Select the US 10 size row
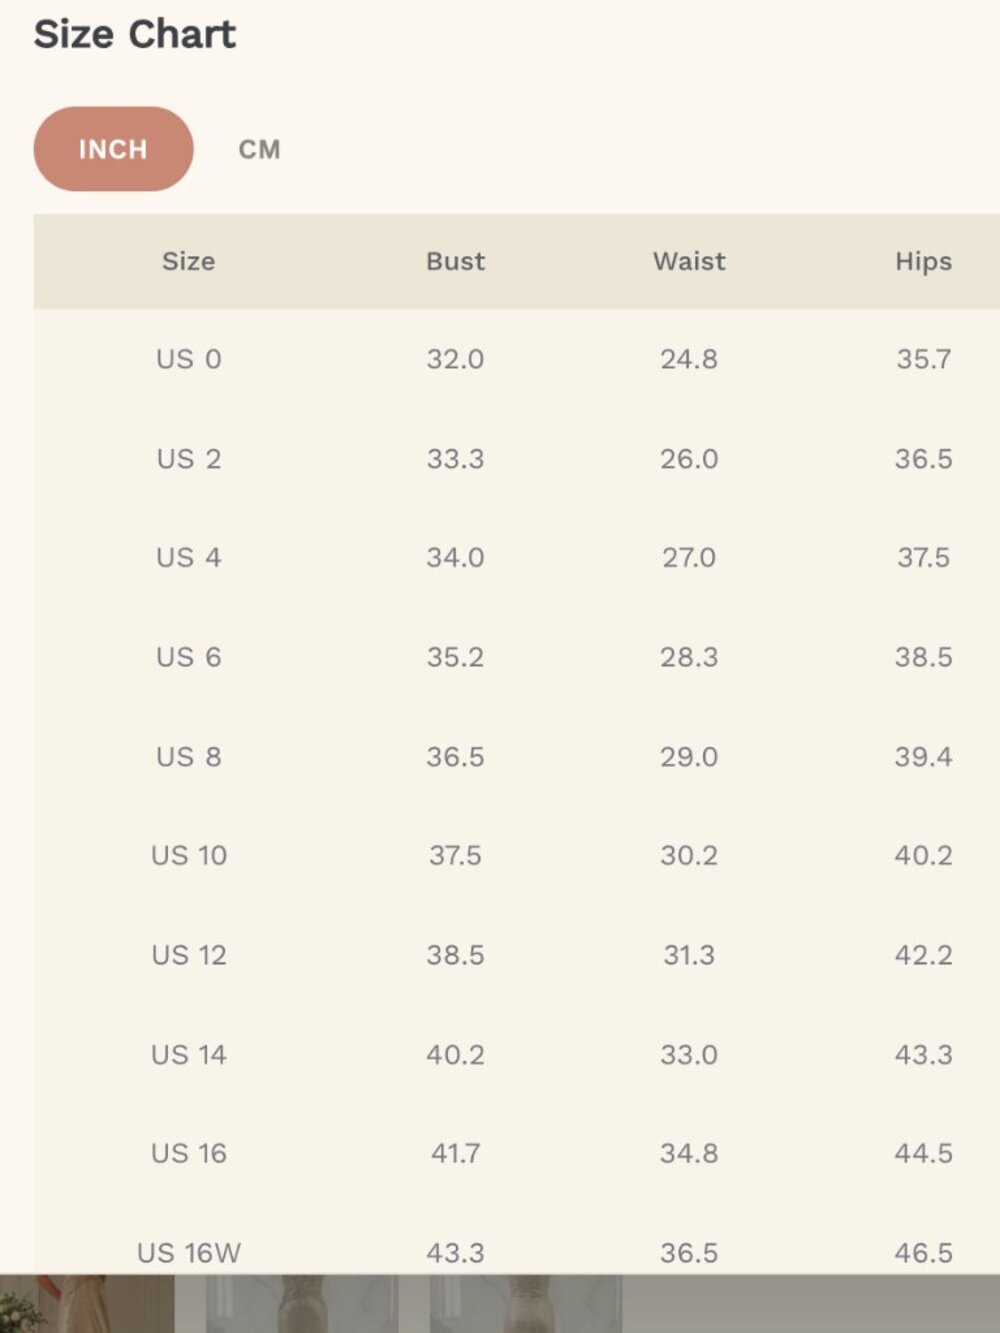Screen dimensions: 1000x1333 (x=517, y=855)
